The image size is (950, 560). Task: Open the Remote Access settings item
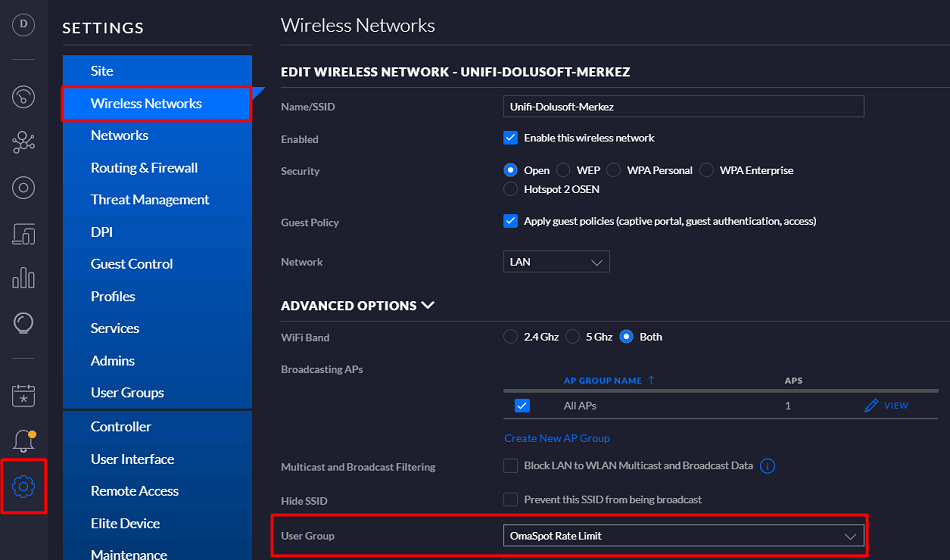(157, 491)
